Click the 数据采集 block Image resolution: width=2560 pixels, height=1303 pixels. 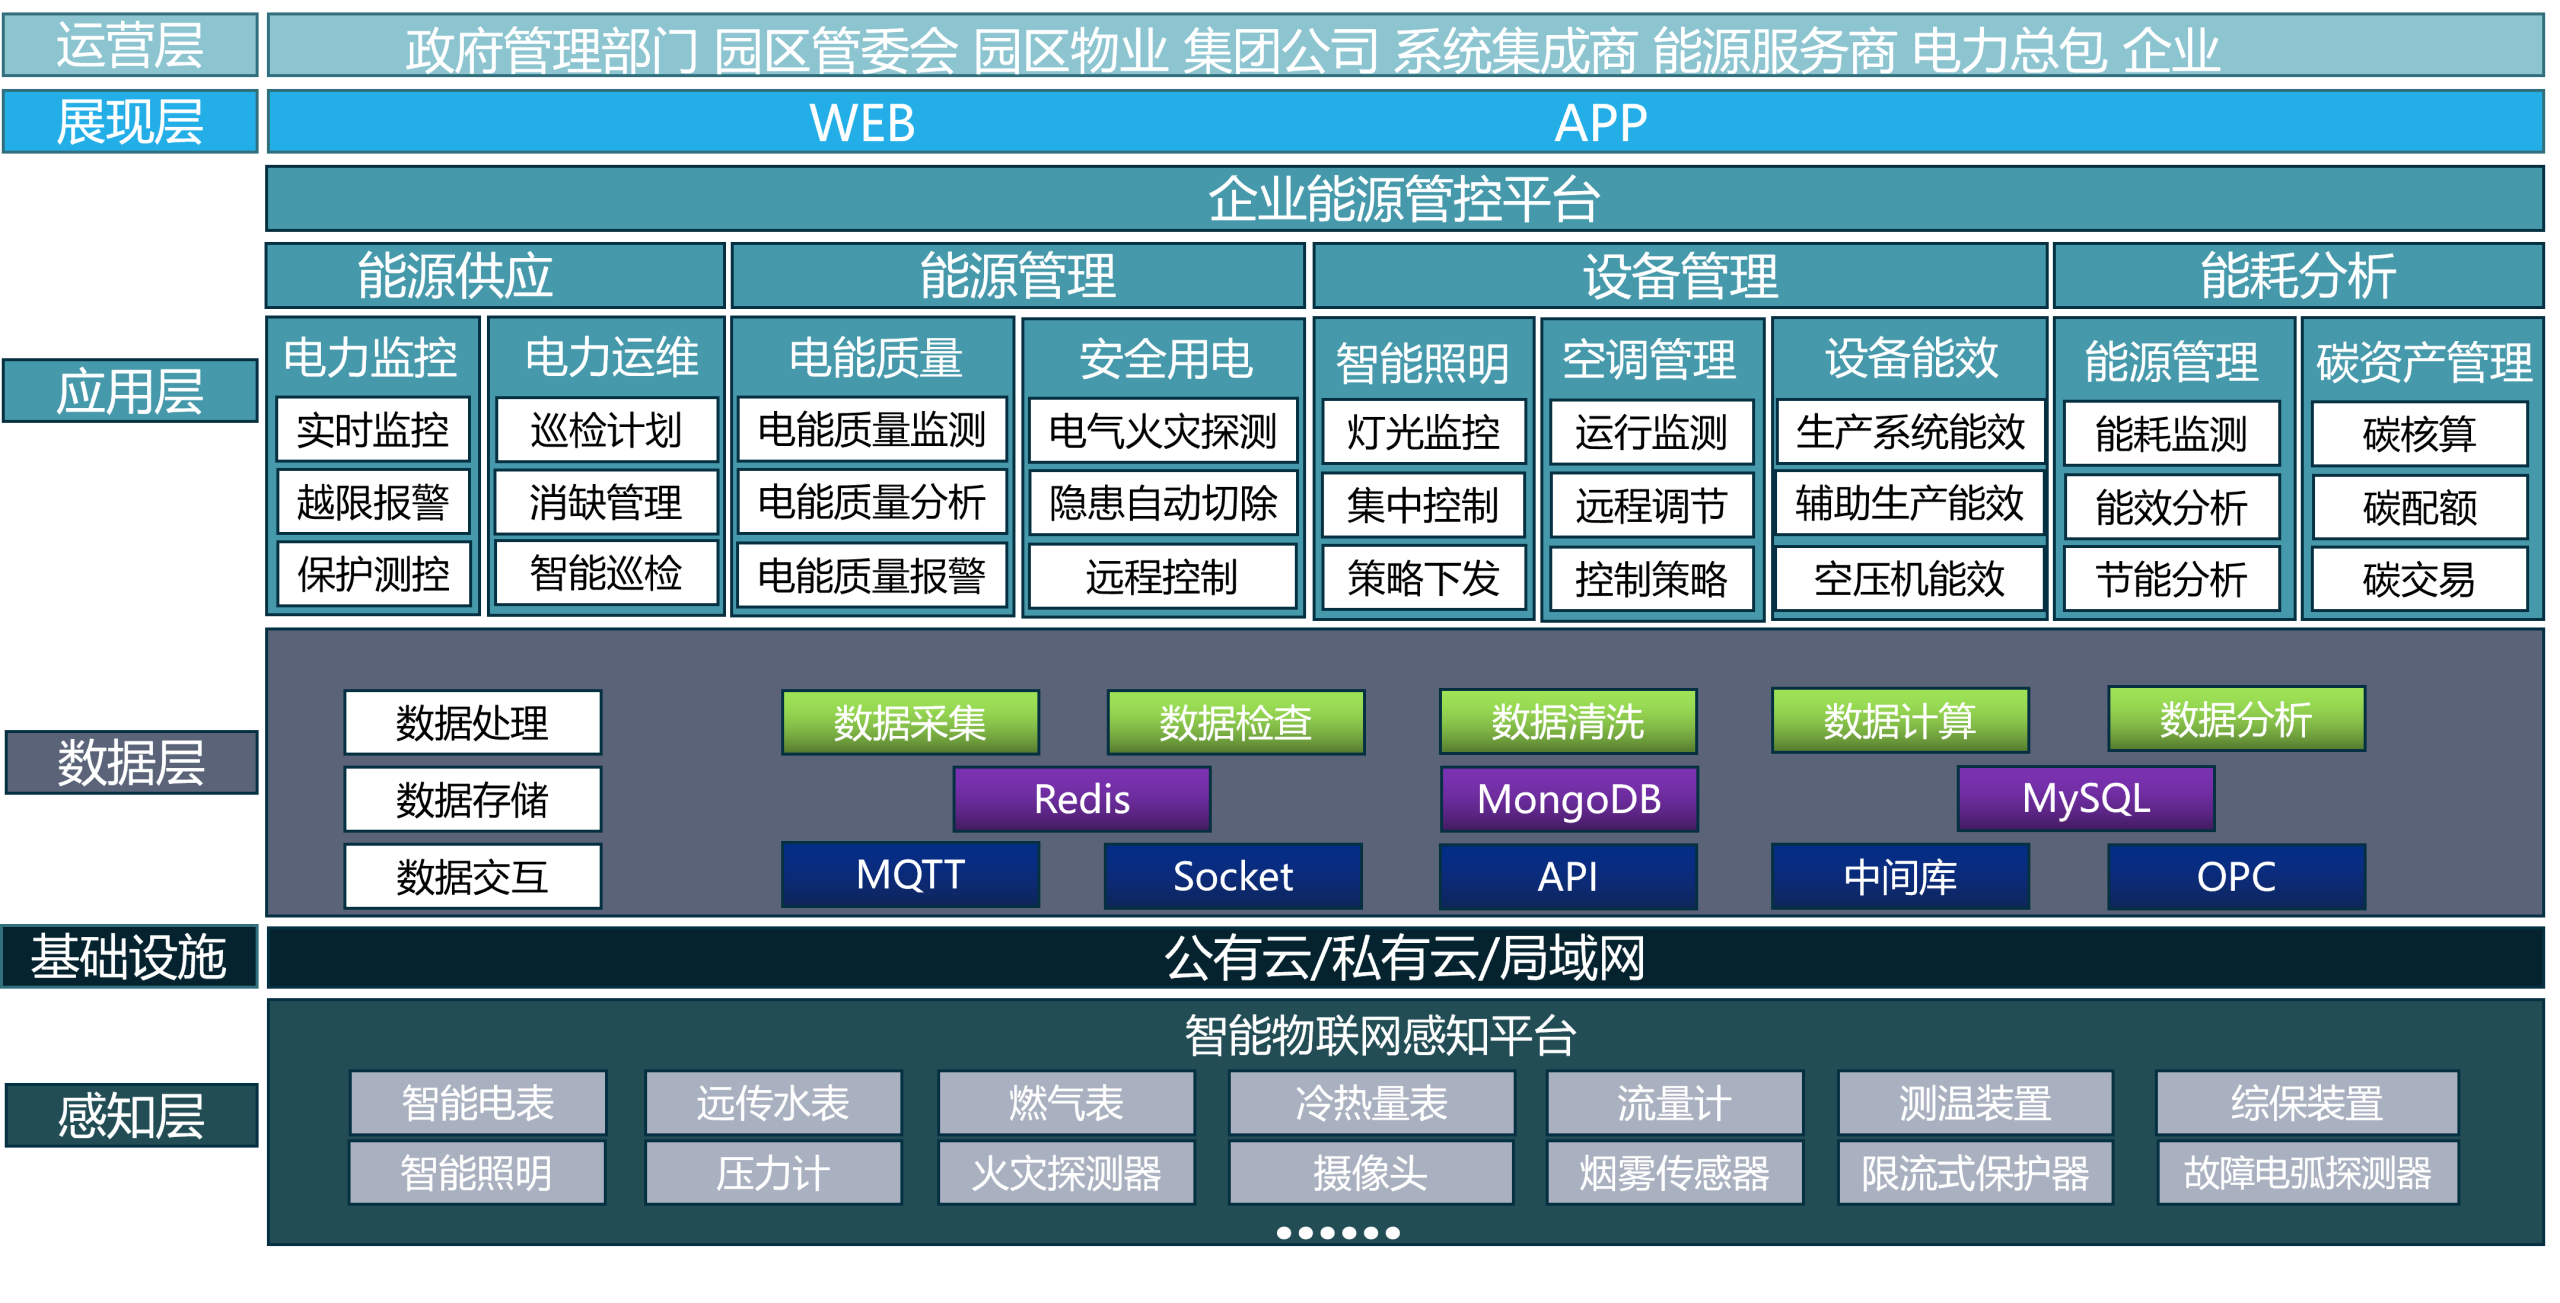[x=910, y=722]
